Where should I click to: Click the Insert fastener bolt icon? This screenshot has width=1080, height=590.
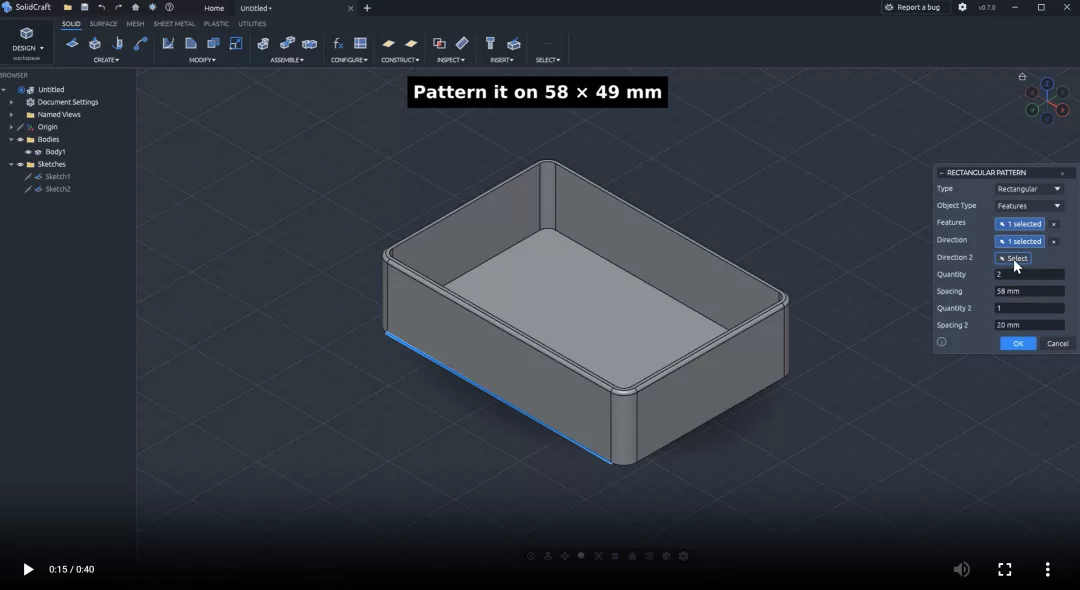click(x=490, y=43)
